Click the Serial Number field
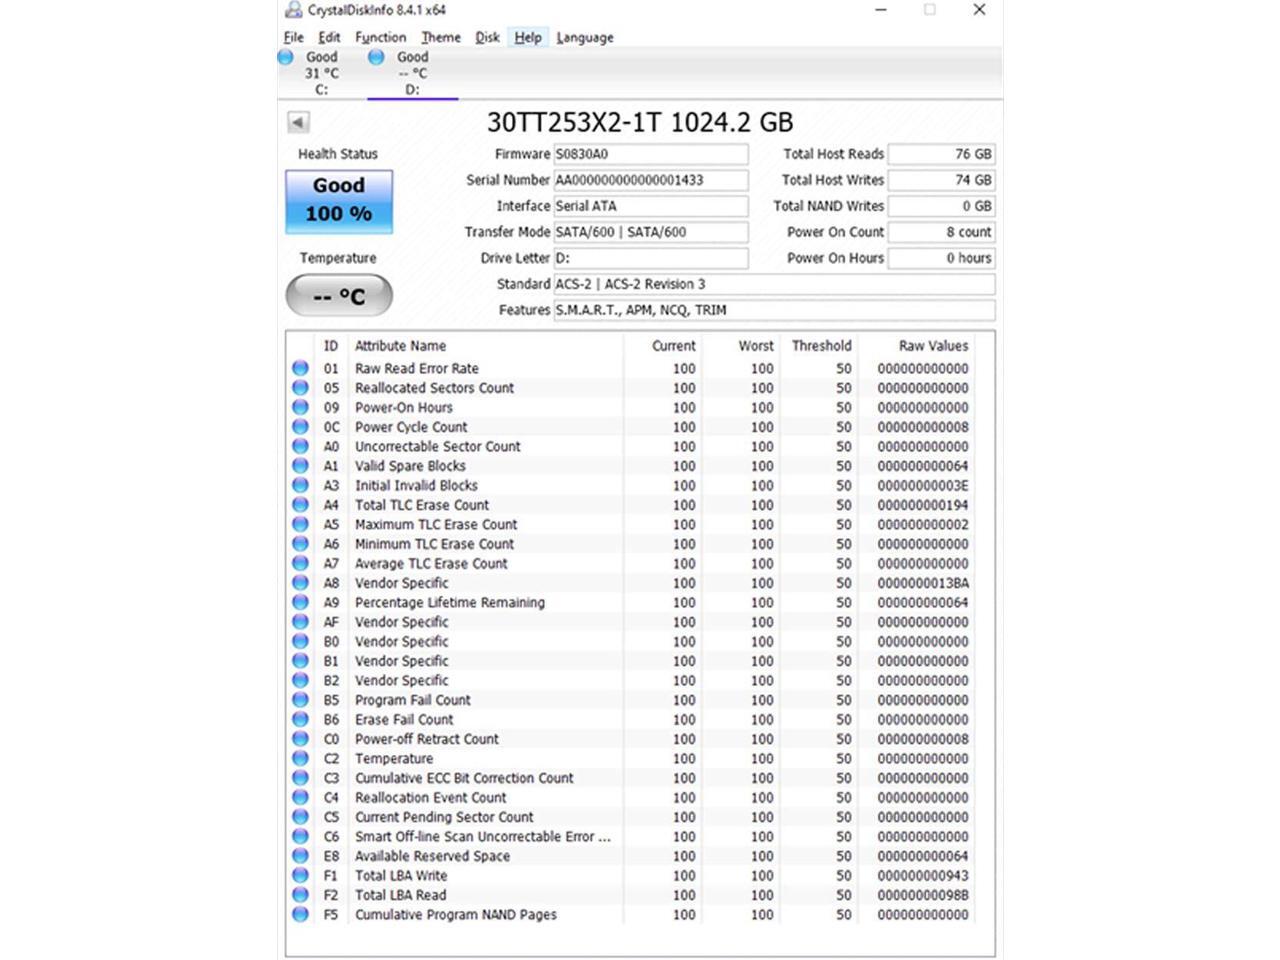Screen dimensions: 1280x960 [x=650, y=180]
